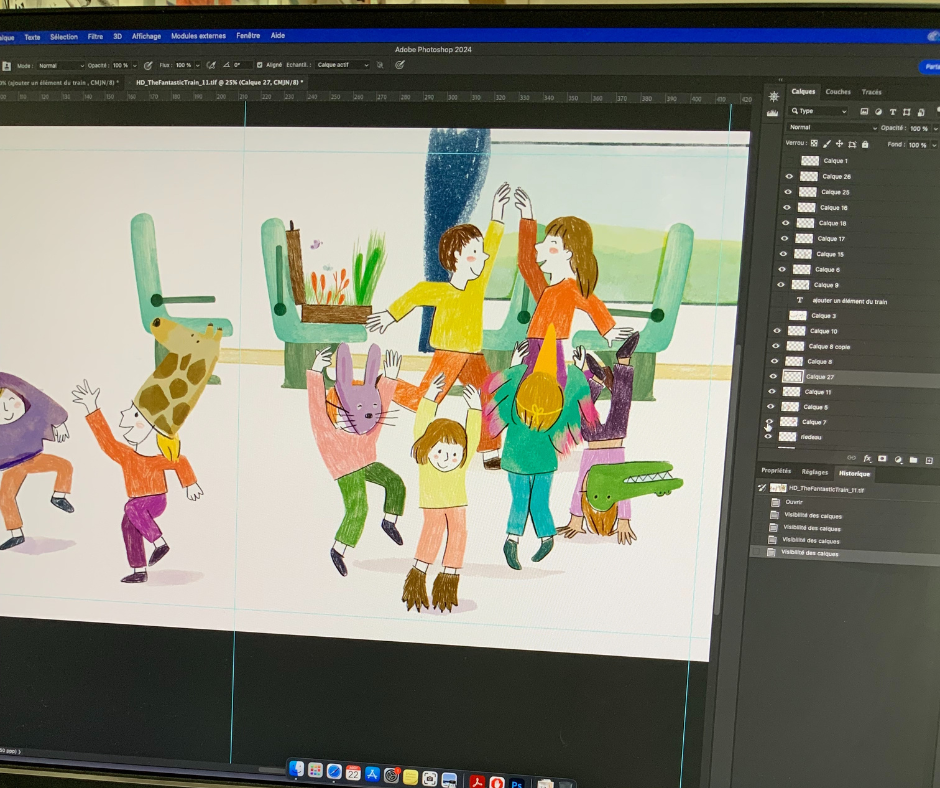Click the layer effects fx icon
Image resolution: width=940 pixels, height=788 pixels.
pos(867,459)
